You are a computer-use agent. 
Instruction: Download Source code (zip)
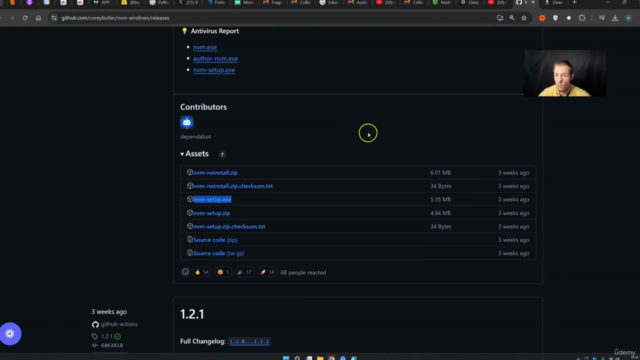(215, 240)
